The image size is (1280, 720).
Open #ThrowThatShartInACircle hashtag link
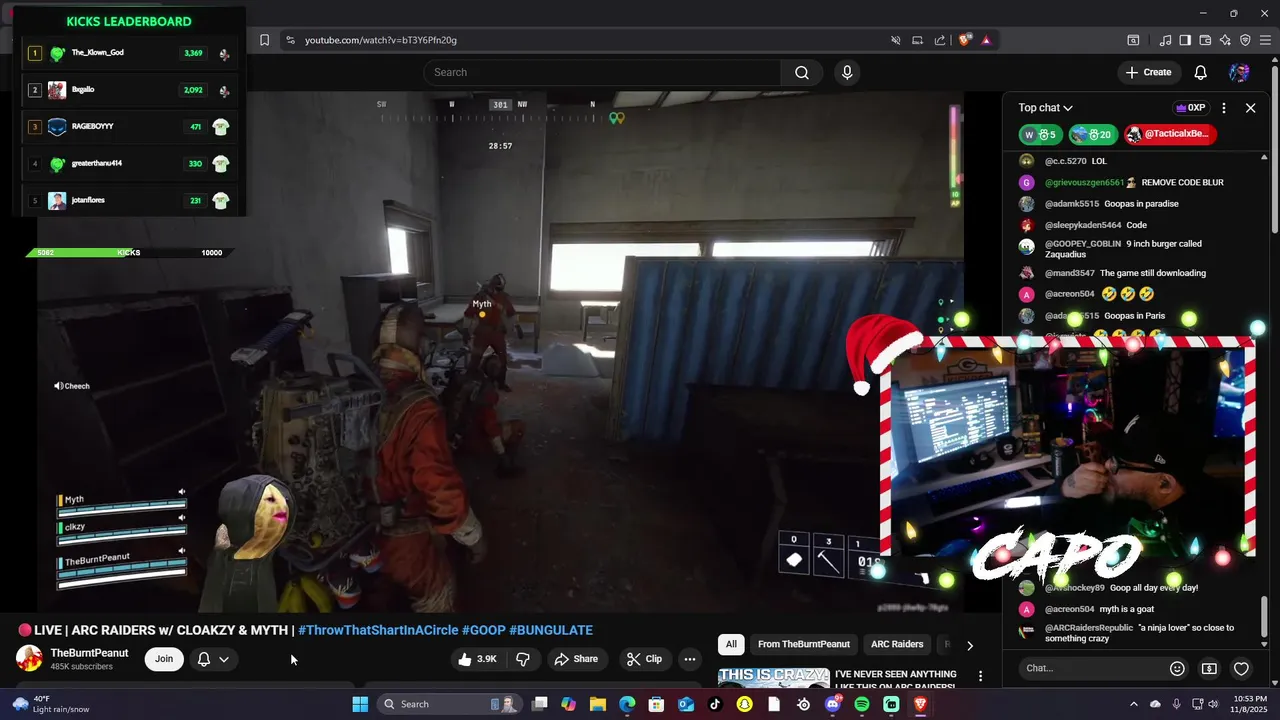pyautogui.click(x=378, y=630)
